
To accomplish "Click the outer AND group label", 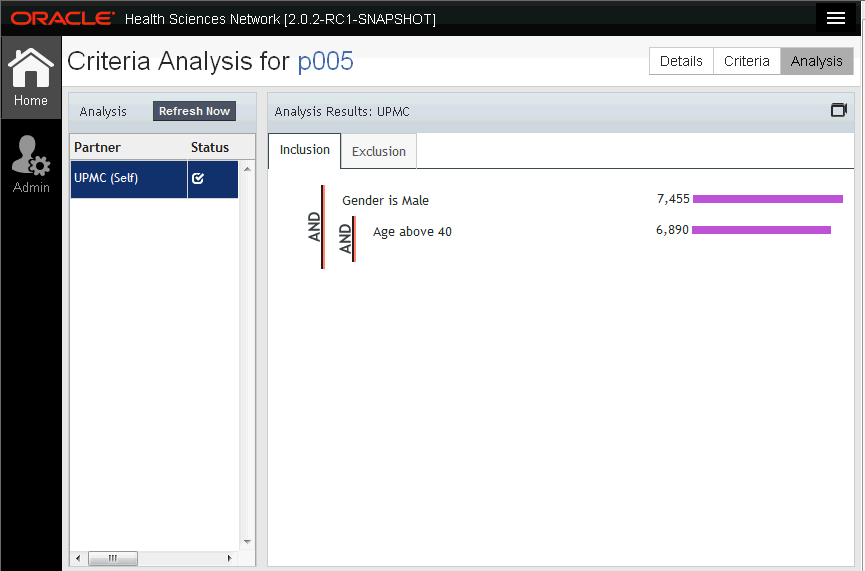I will (314, 227).
